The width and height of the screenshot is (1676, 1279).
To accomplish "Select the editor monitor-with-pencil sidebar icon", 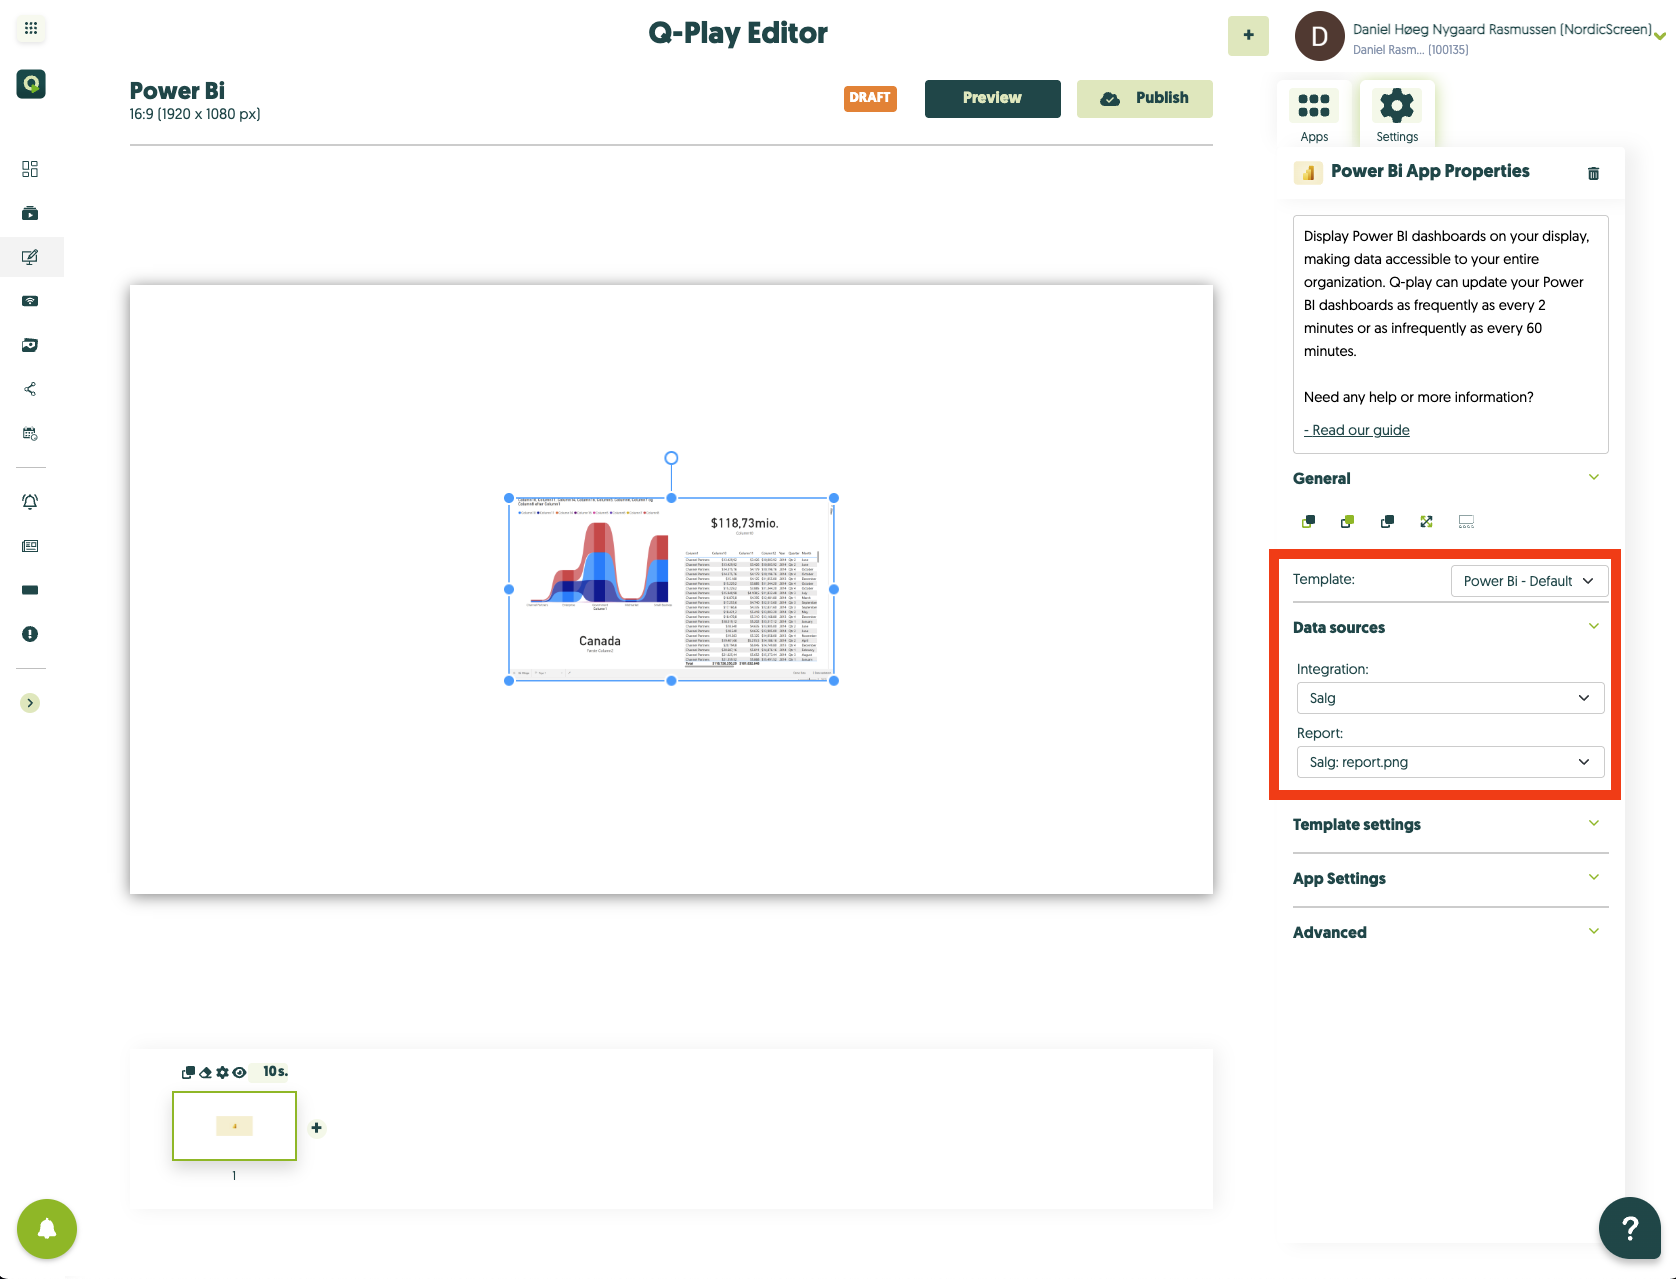I will [30, 257].
